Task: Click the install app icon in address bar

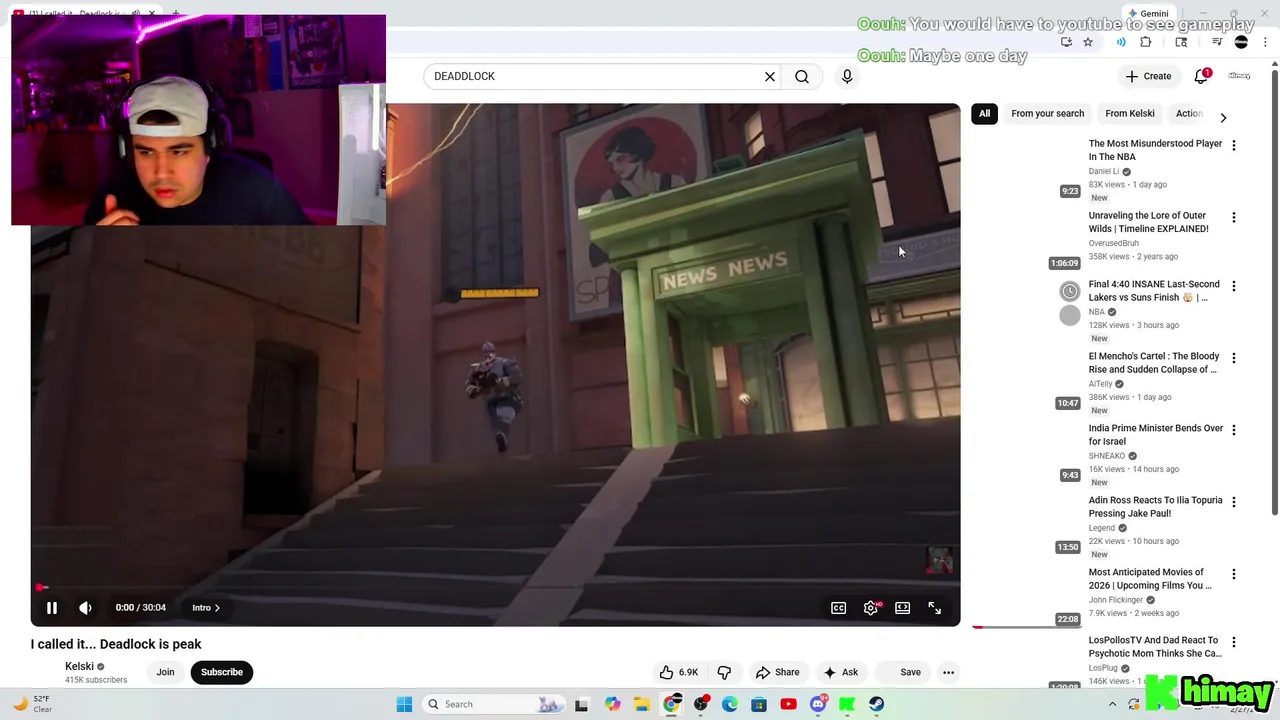Action: [1066, 42]
